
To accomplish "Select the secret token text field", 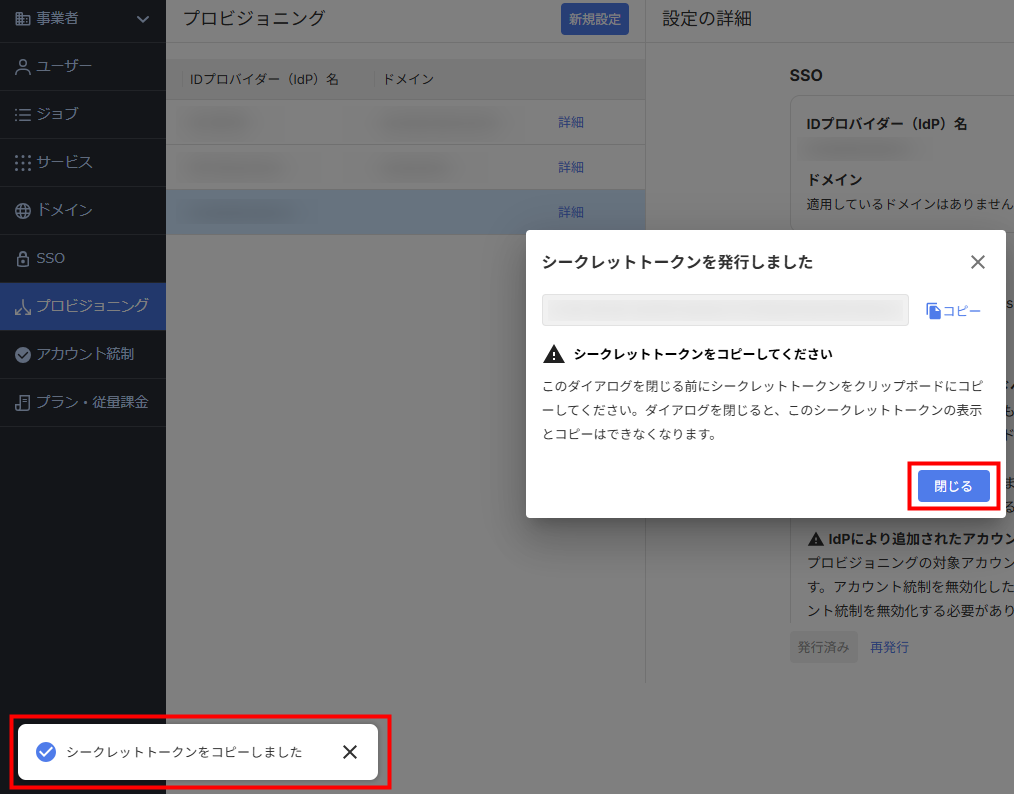I will (x=725, y=310).
